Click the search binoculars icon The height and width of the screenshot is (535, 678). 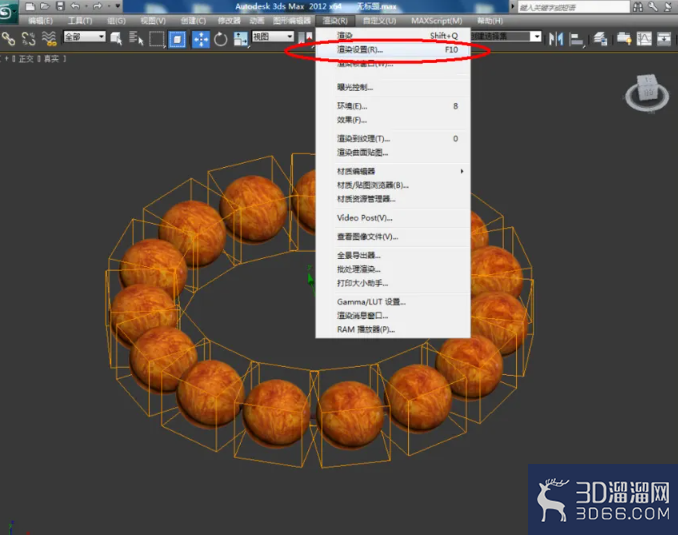[638, 6]
